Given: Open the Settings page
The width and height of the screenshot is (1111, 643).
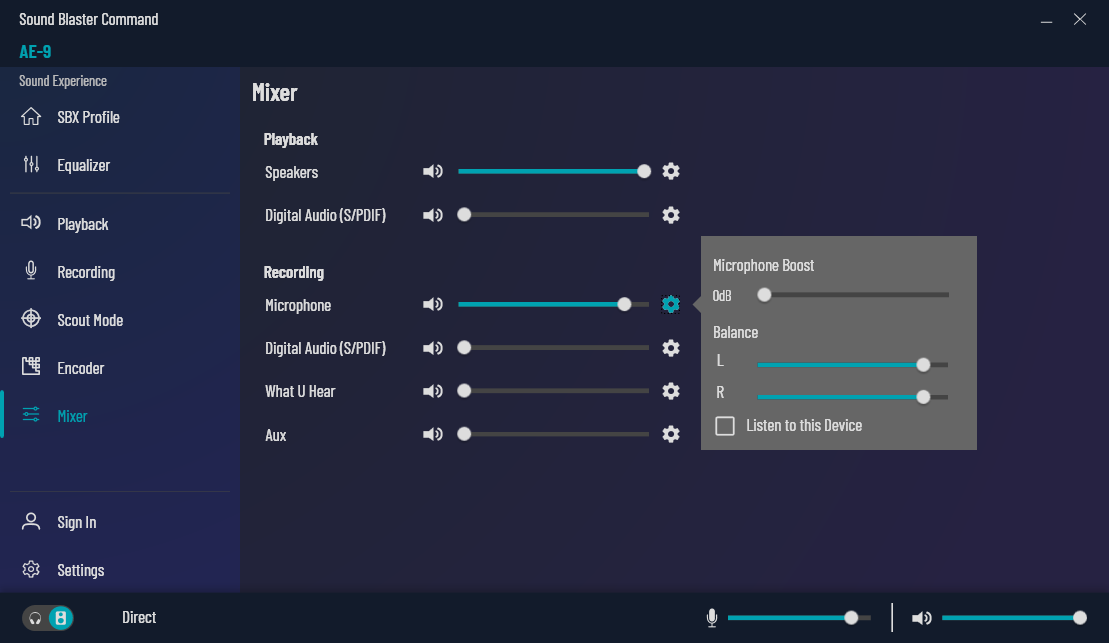Looking at the screenshot, I should click(x=80, y=570).
